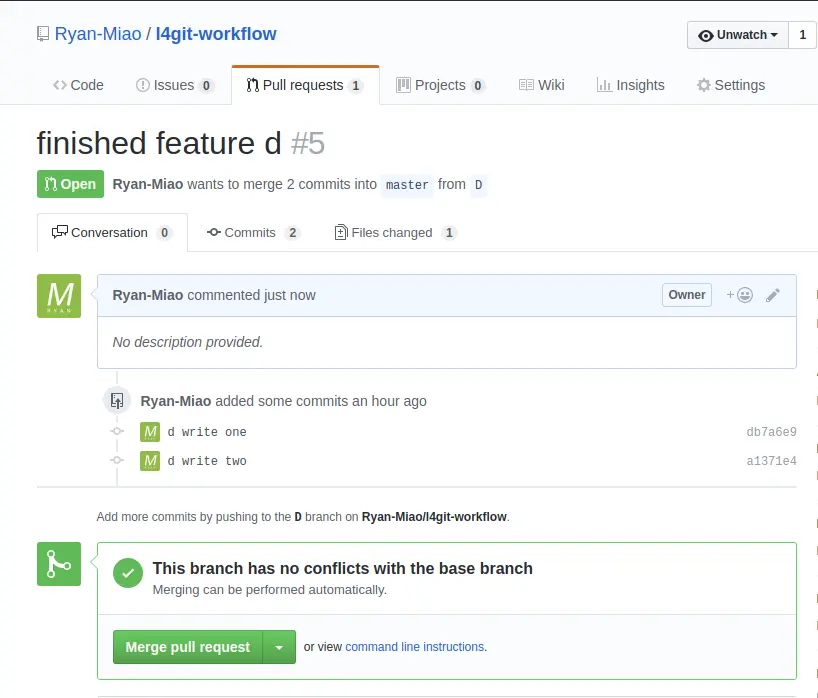
Task: Switch to the Issues tab
Action: pos(174,85)
